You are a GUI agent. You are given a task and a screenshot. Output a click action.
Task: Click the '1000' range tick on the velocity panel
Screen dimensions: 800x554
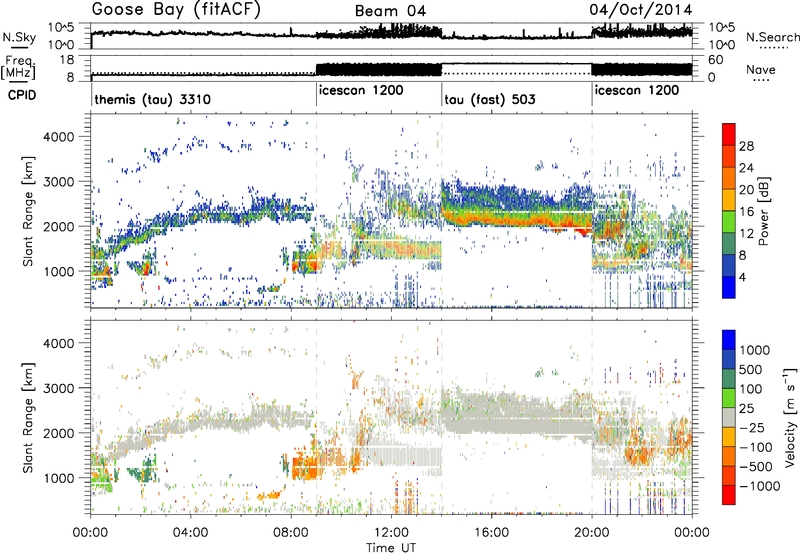(x=58, y=478)
